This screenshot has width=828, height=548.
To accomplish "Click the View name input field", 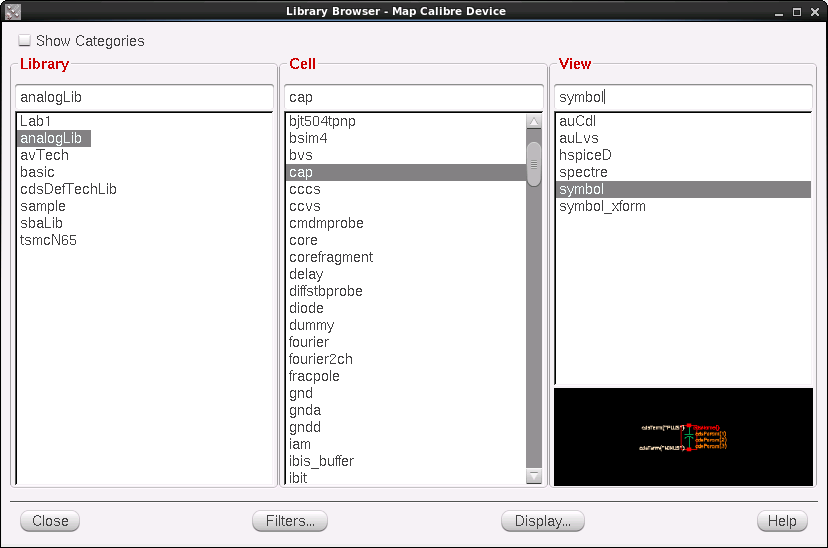I will 683,97.
